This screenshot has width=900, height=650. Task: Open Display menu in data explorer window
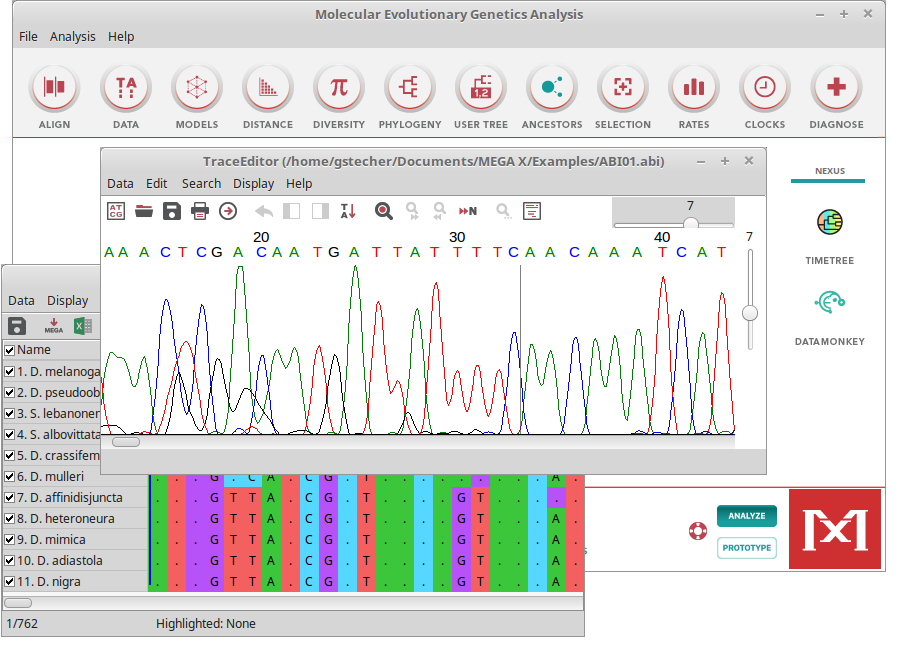click(x=68, y=301)
